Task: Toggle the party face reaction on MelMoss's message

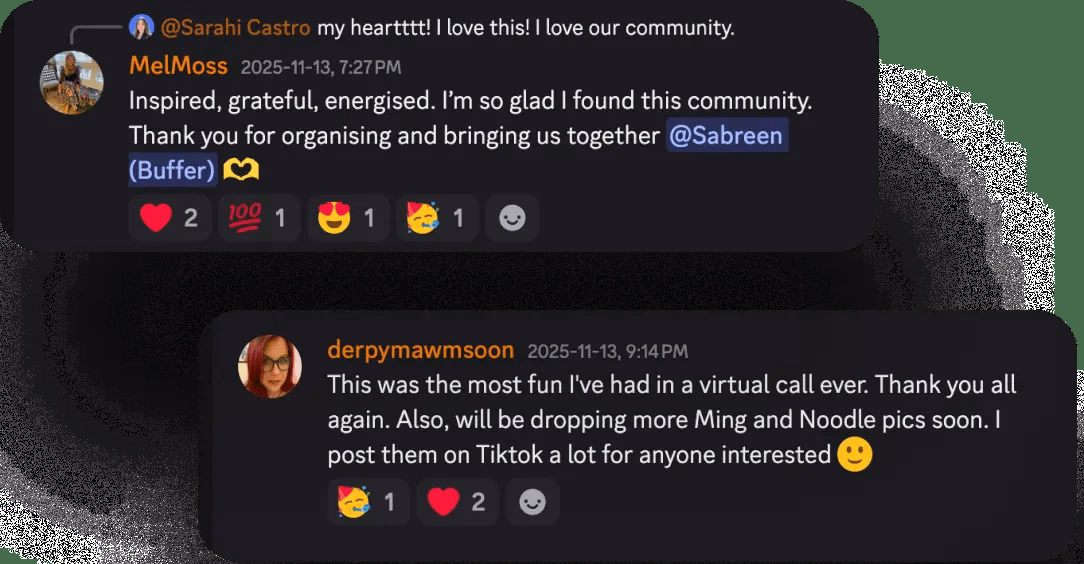Action: pyautogui.click(x=437, y=218)
